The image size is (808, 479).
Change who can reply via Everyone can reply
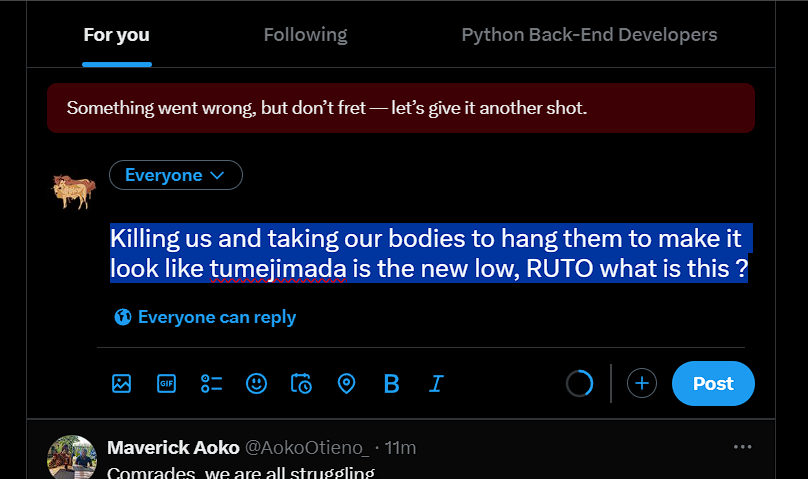[x=205, y=317]
